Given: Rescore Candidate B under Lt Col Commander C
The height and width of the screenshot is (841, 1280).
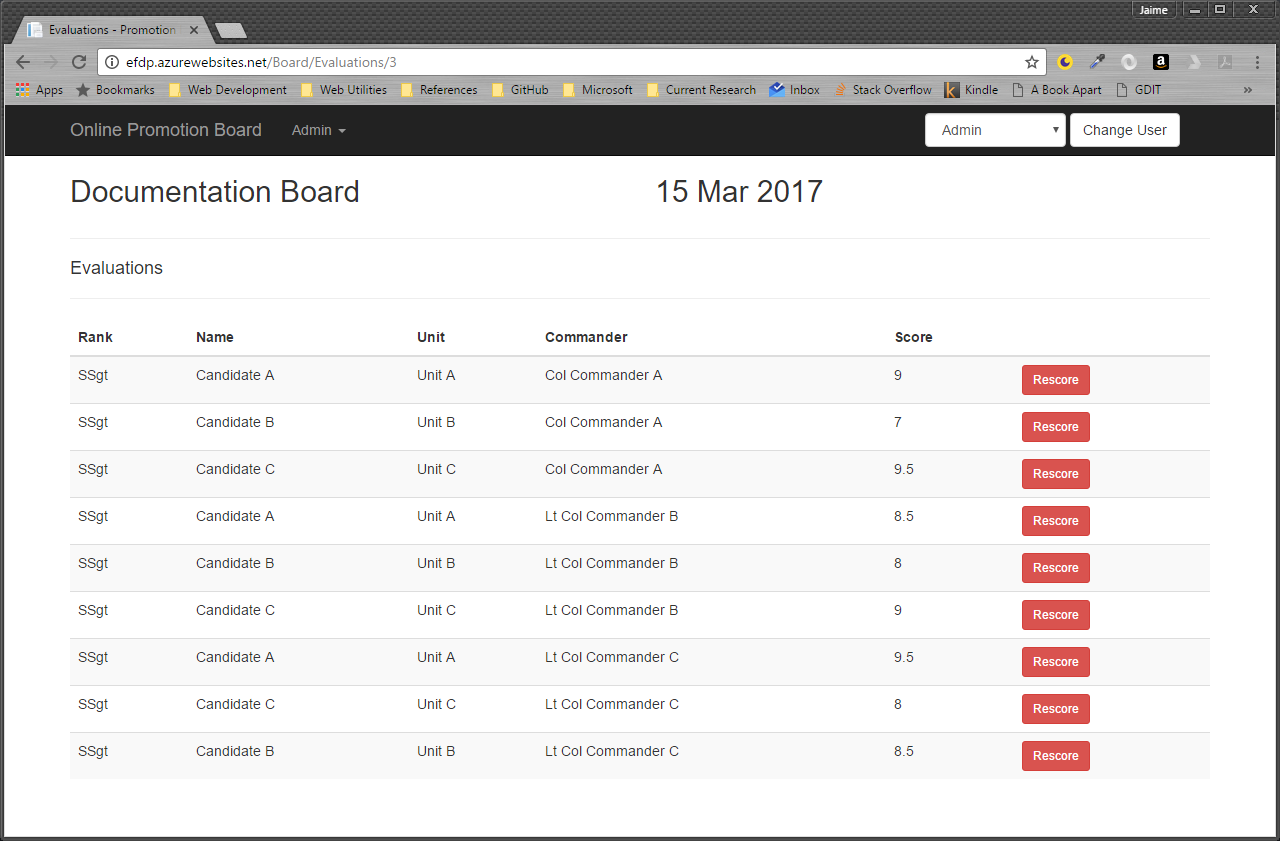Looking at the screenshot, I should [x=1055, y=756].
